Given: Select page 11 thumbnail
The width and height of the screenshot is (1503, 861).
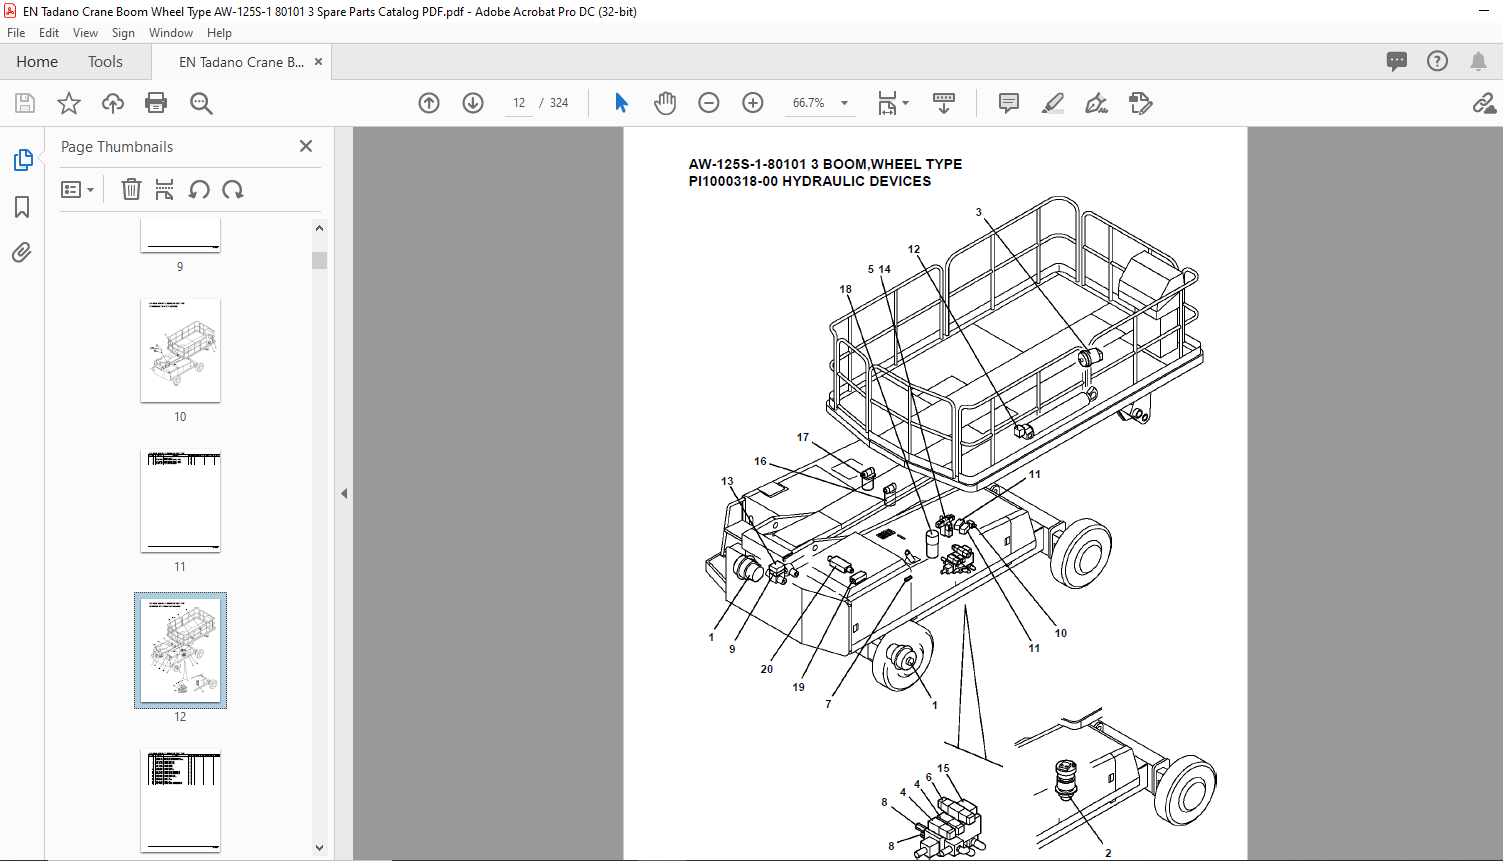Looking at the screenshot, I should [180, 500].
